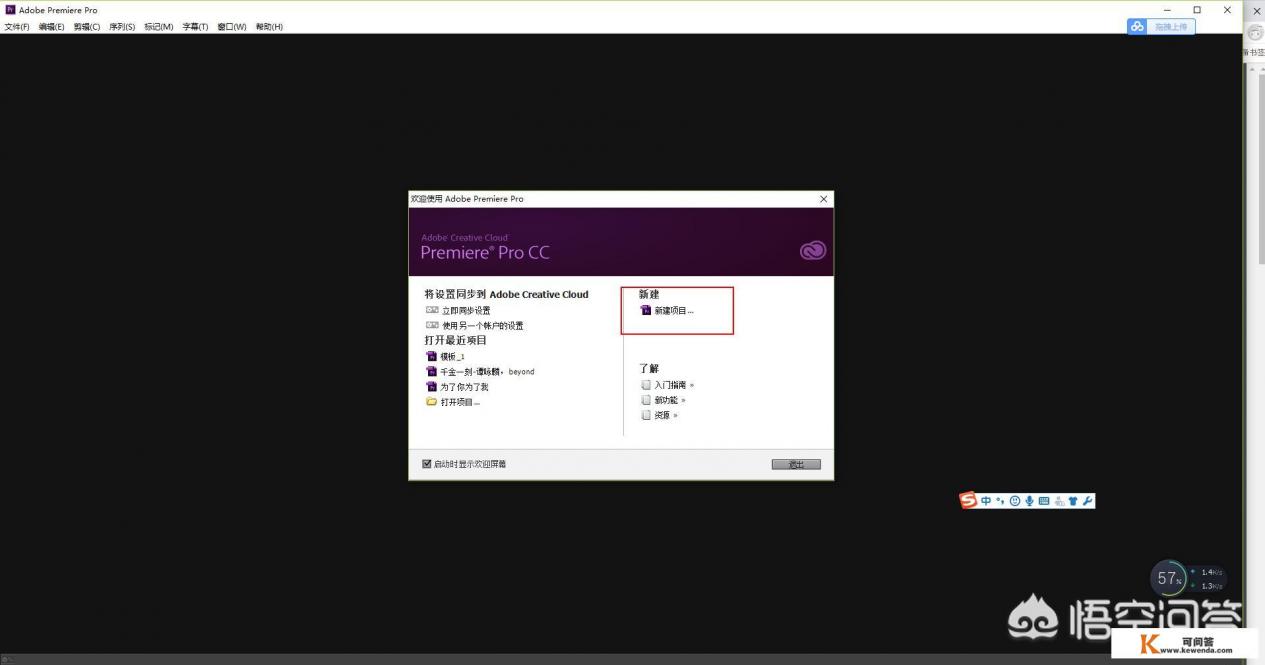The width and height of the screenshot is (1265, 665).
Task: Click the blue cloud upload button at top right
Action: (1161, 27)
